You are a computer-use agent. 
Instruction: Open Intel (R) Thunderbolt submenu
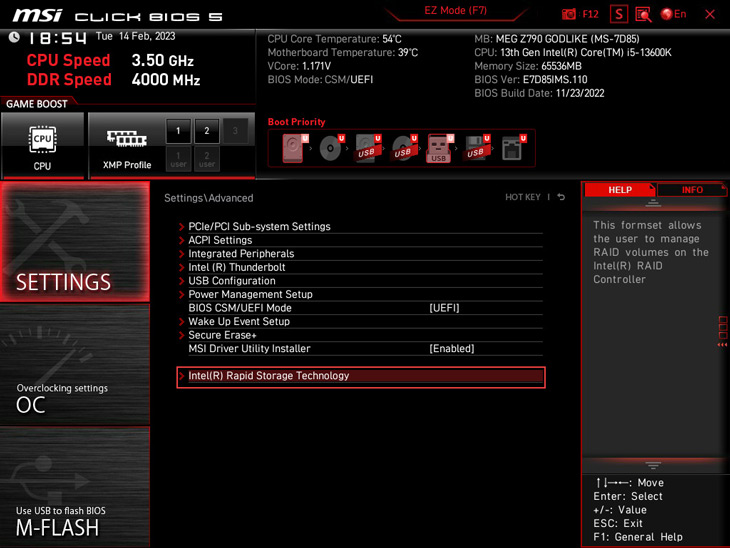[x=360, y=267]
